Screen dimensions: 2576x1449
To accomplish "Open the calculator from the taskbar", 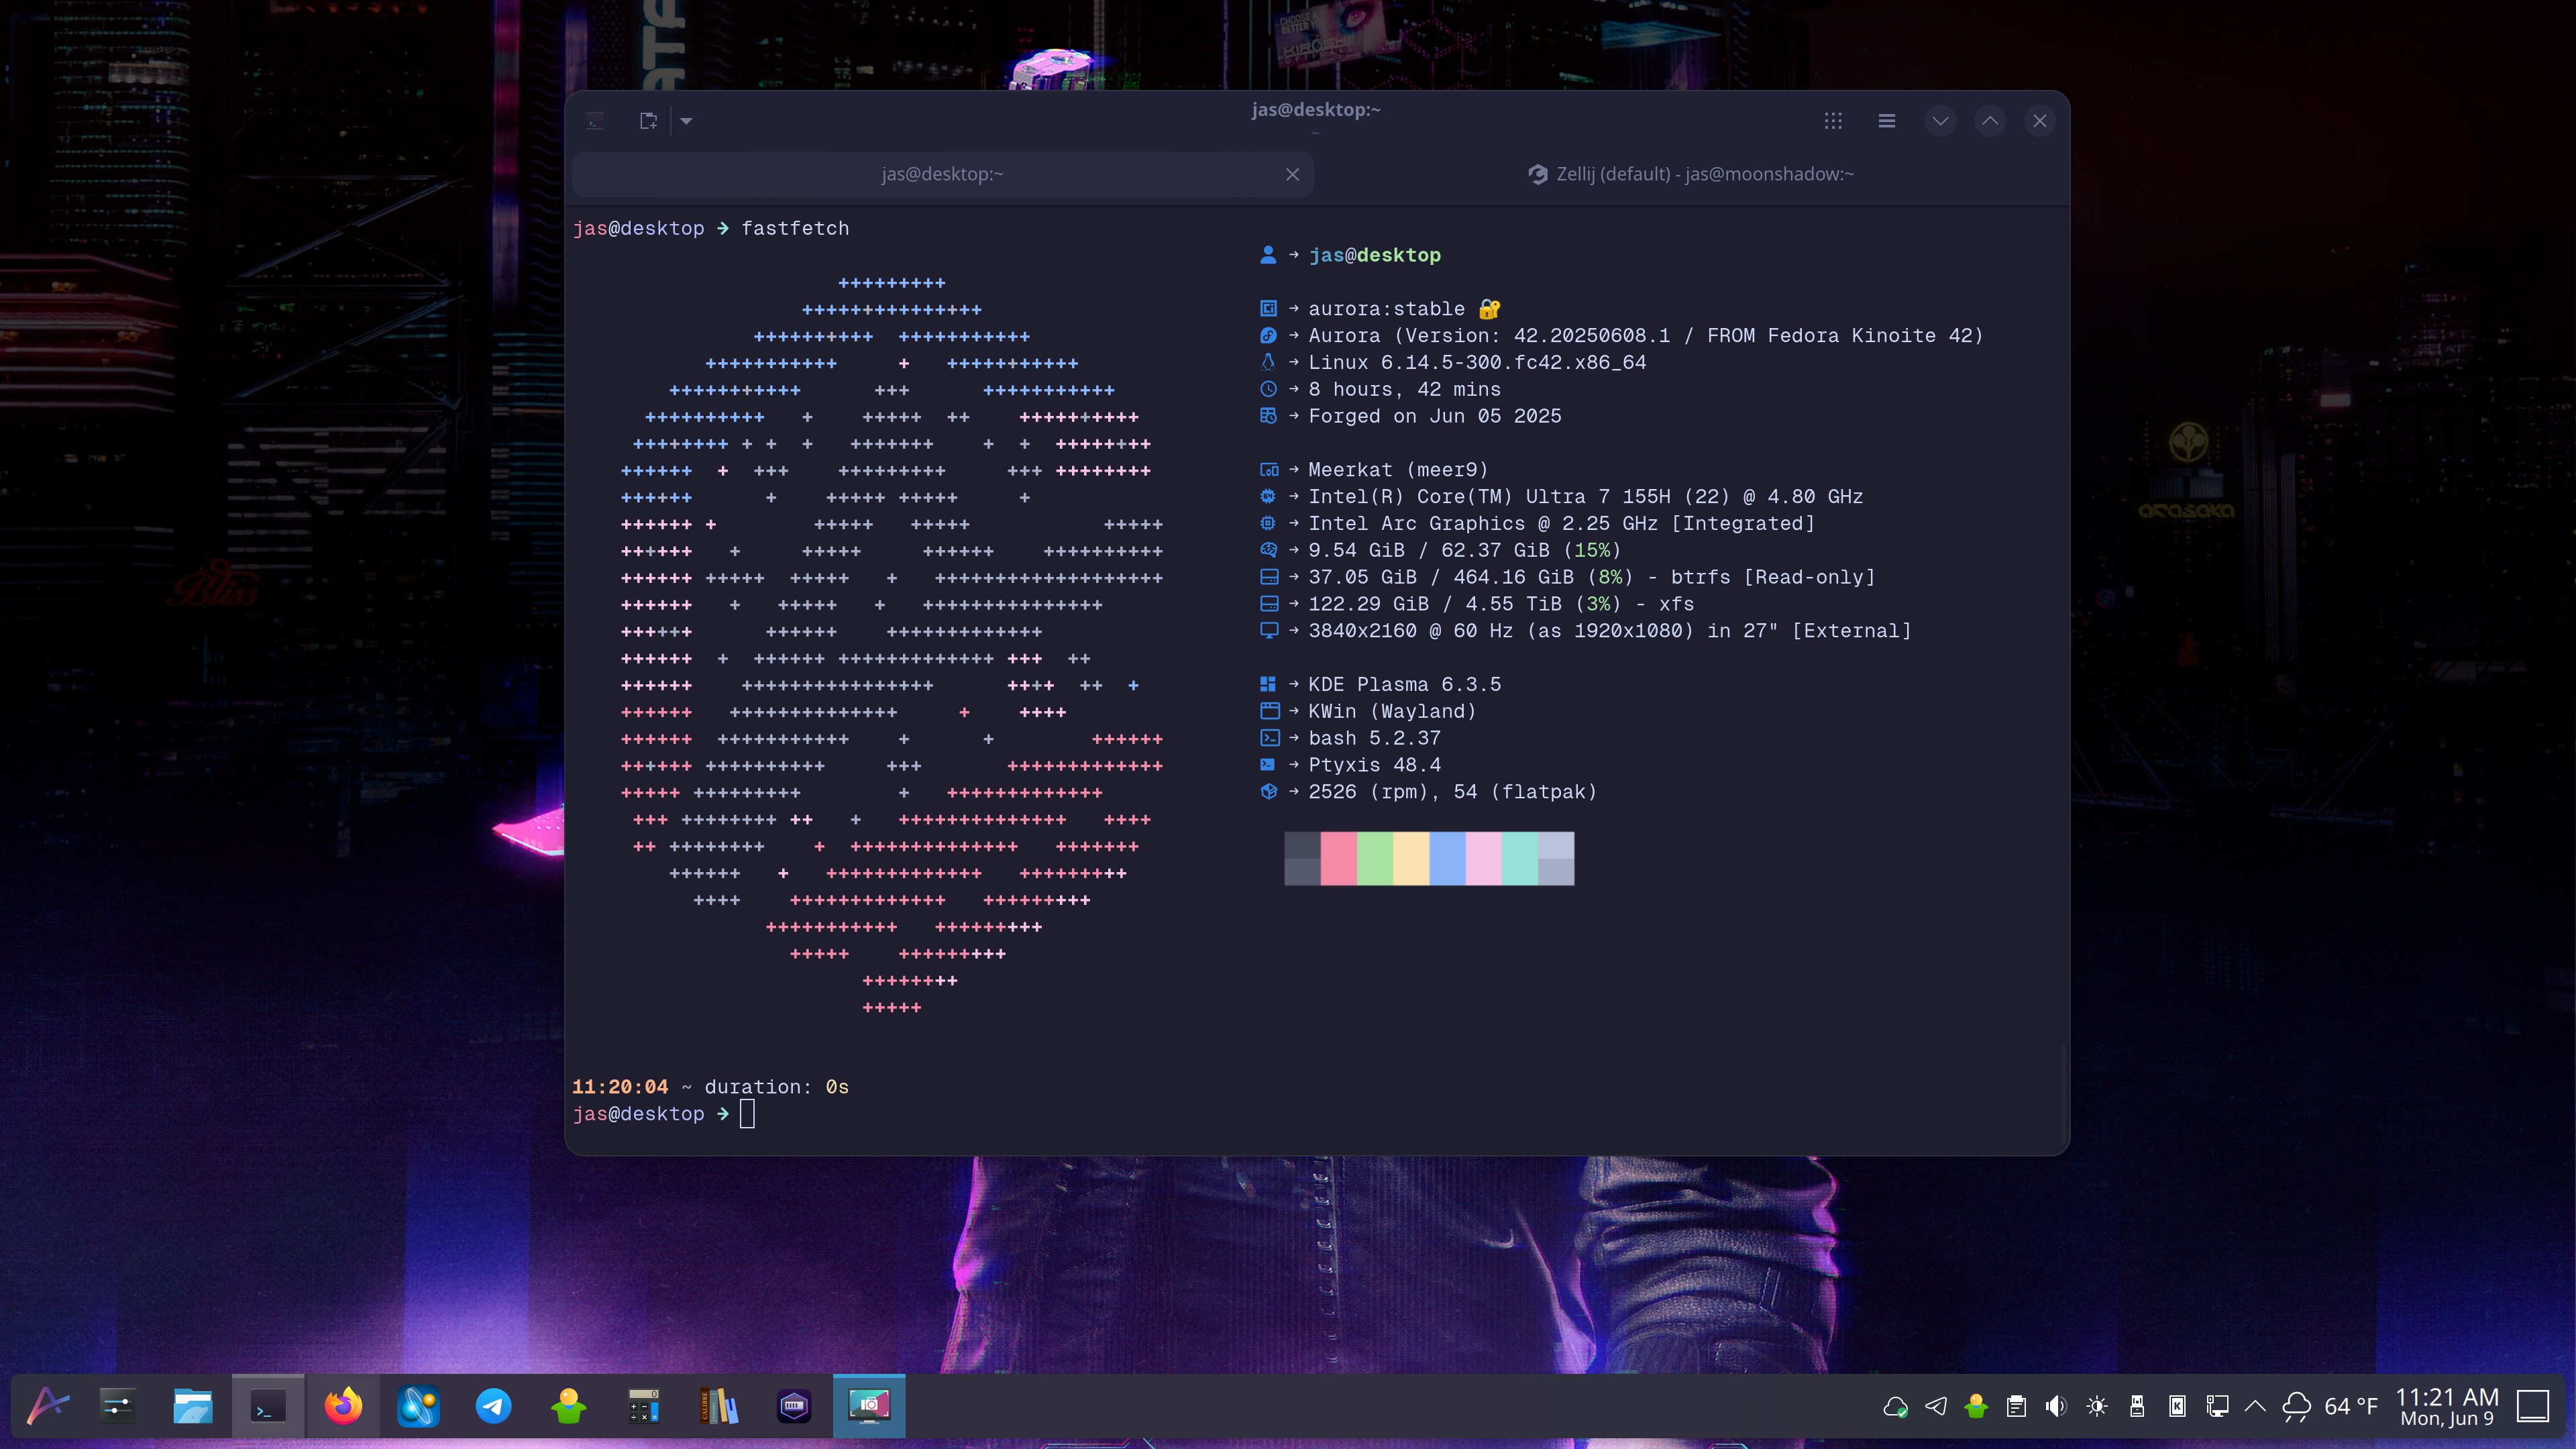I will tap(643, 1406).
